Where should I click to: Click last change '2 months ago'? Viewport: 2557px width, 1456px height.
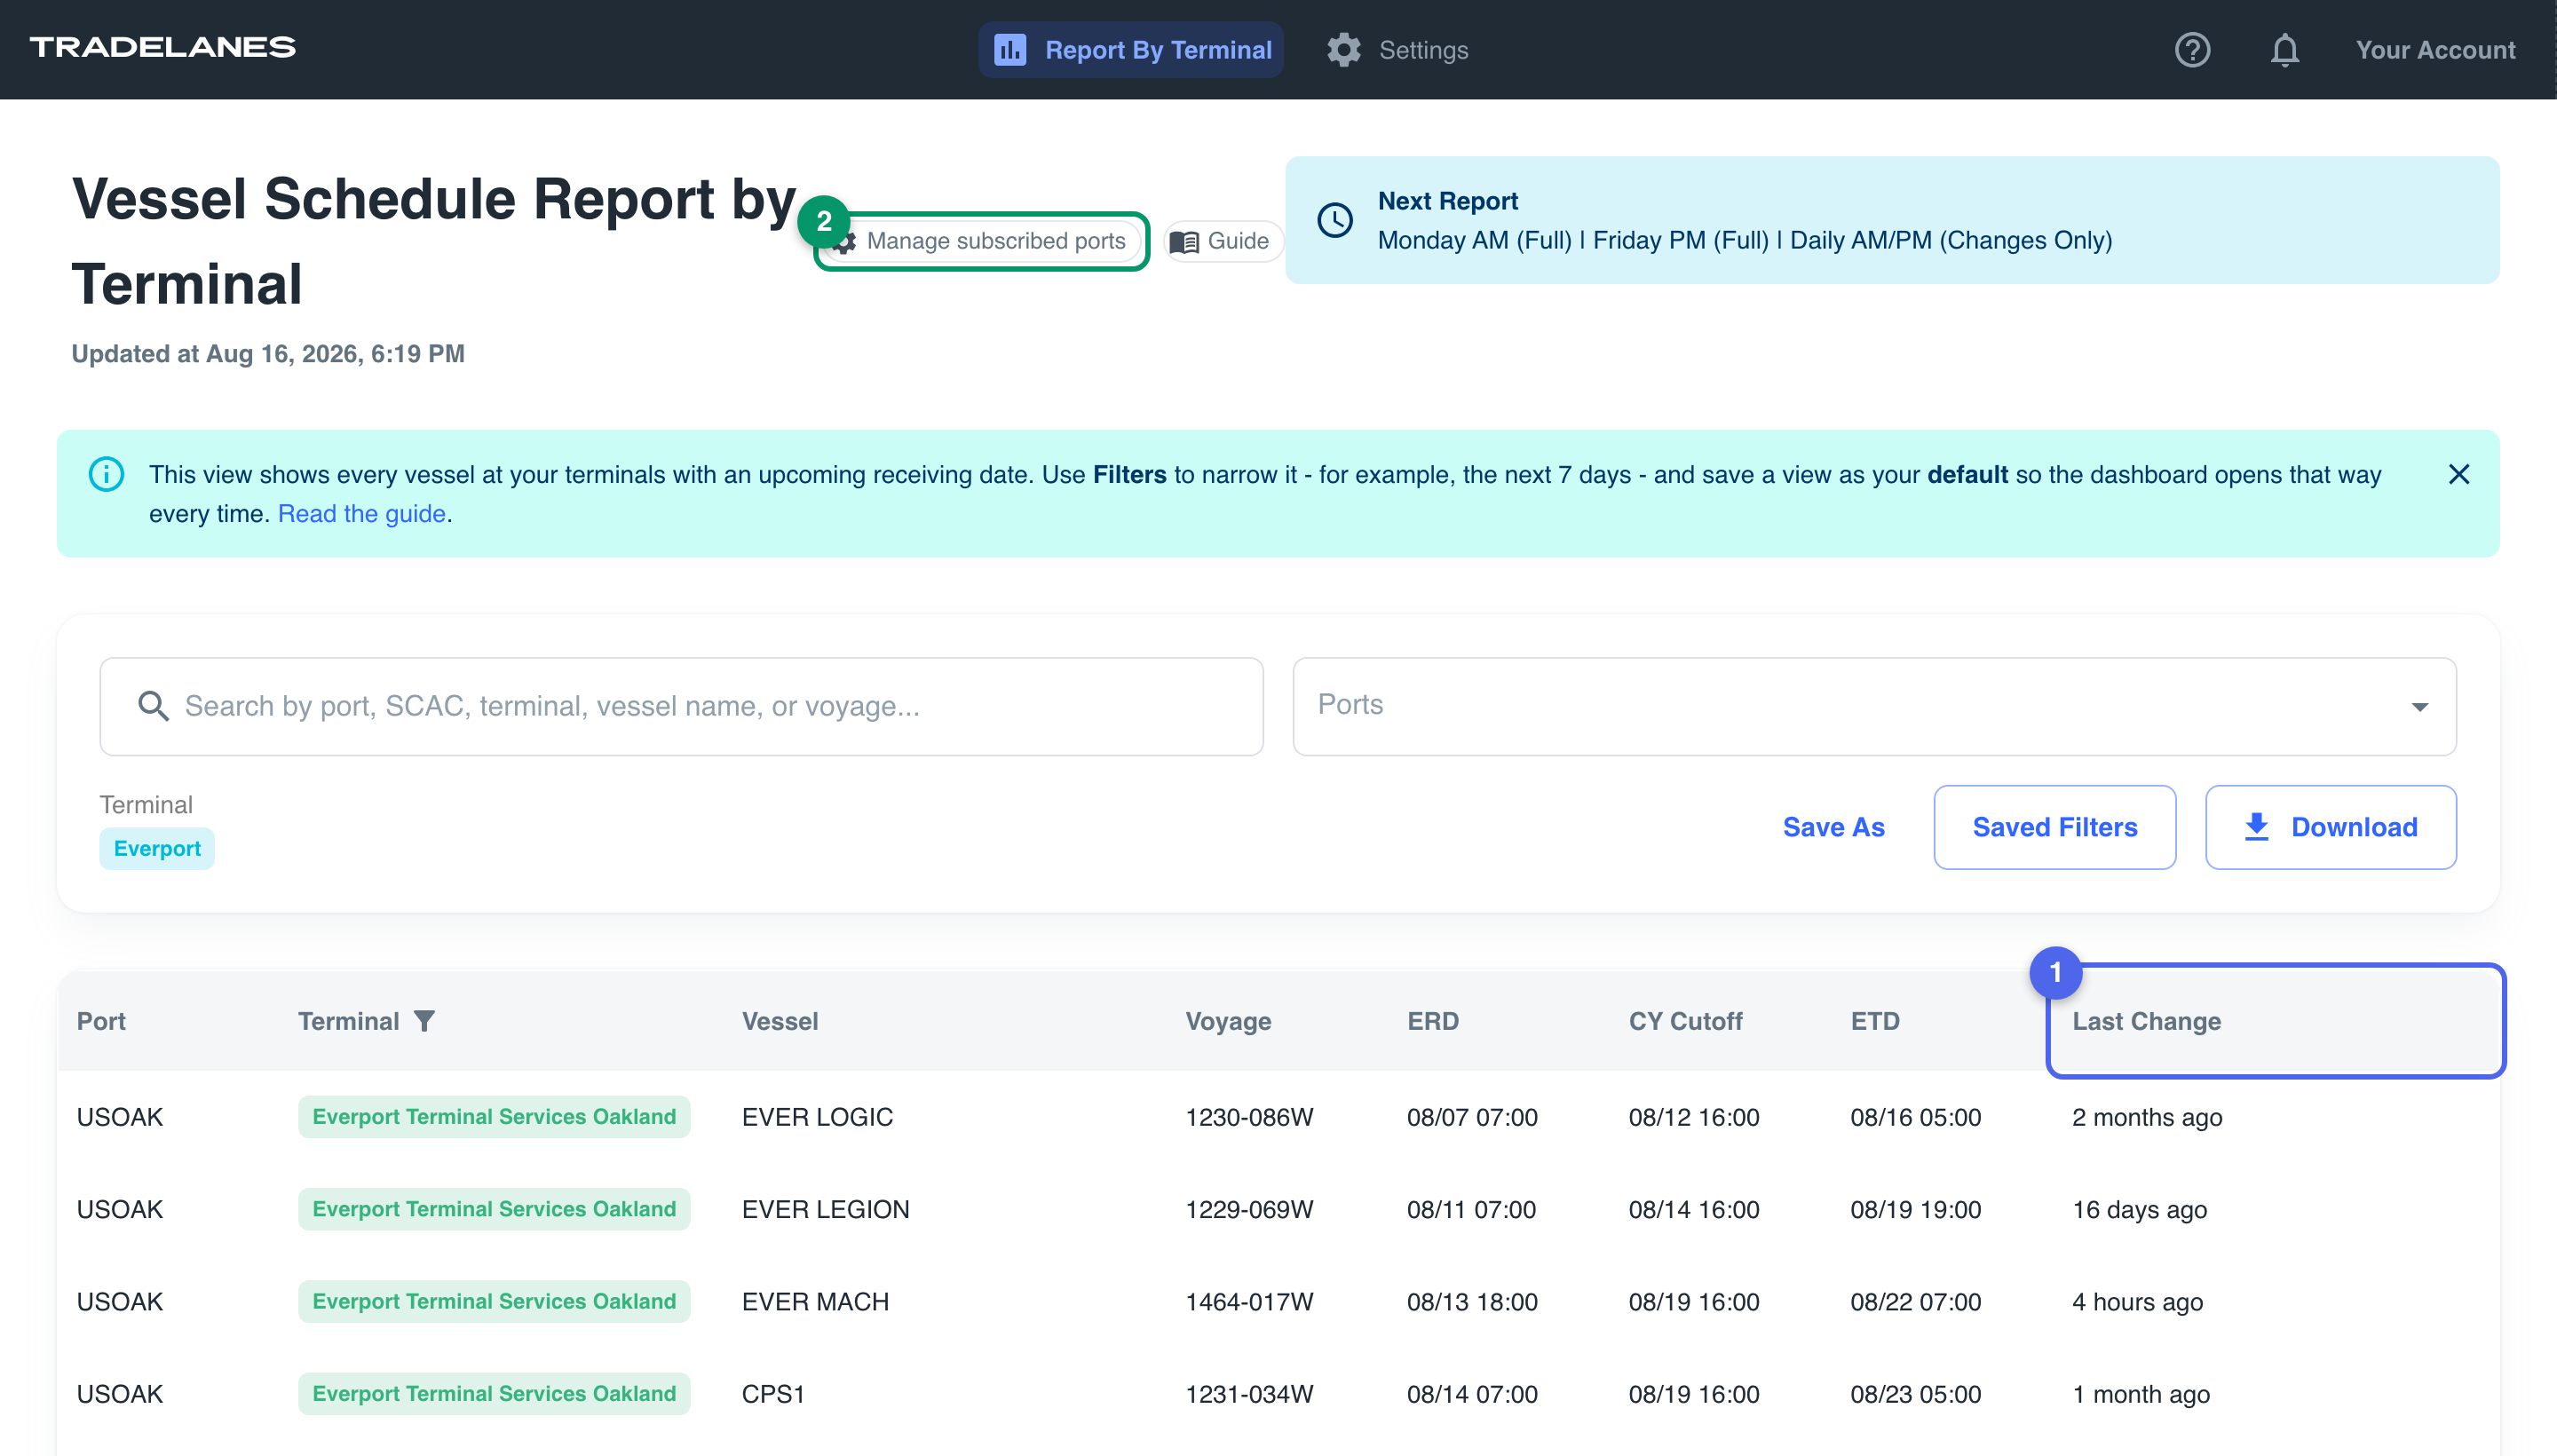(x=2147, y=1117)
